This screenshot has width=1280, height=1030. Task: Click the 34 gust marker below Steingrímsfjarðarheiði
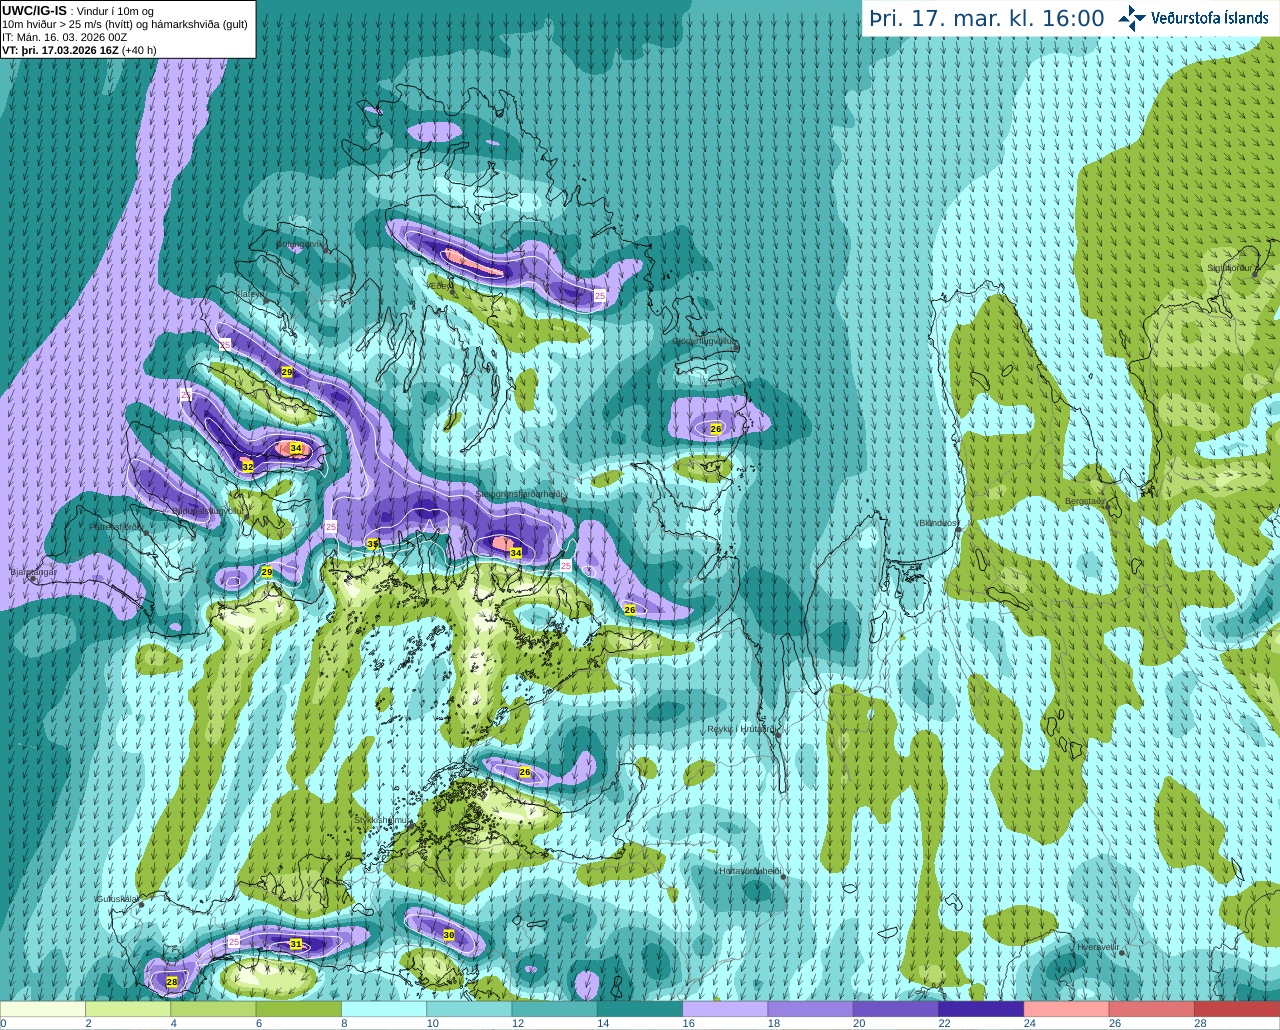[x=516, y=553]
